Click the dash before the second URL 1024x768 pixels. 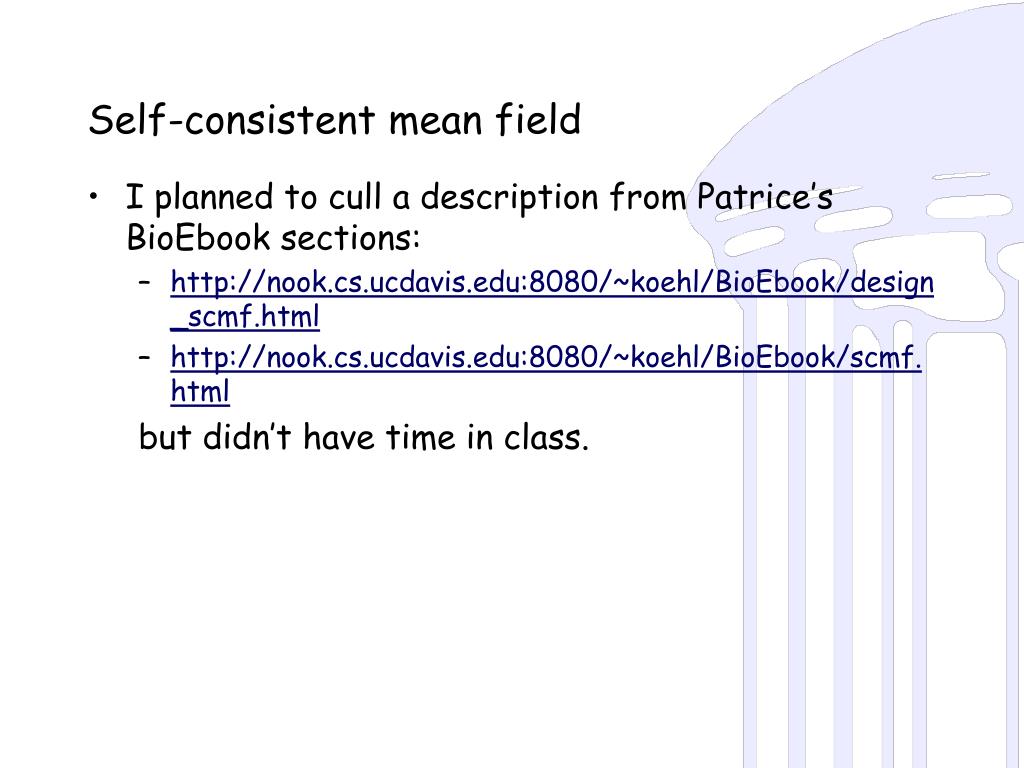click(145, 358)
